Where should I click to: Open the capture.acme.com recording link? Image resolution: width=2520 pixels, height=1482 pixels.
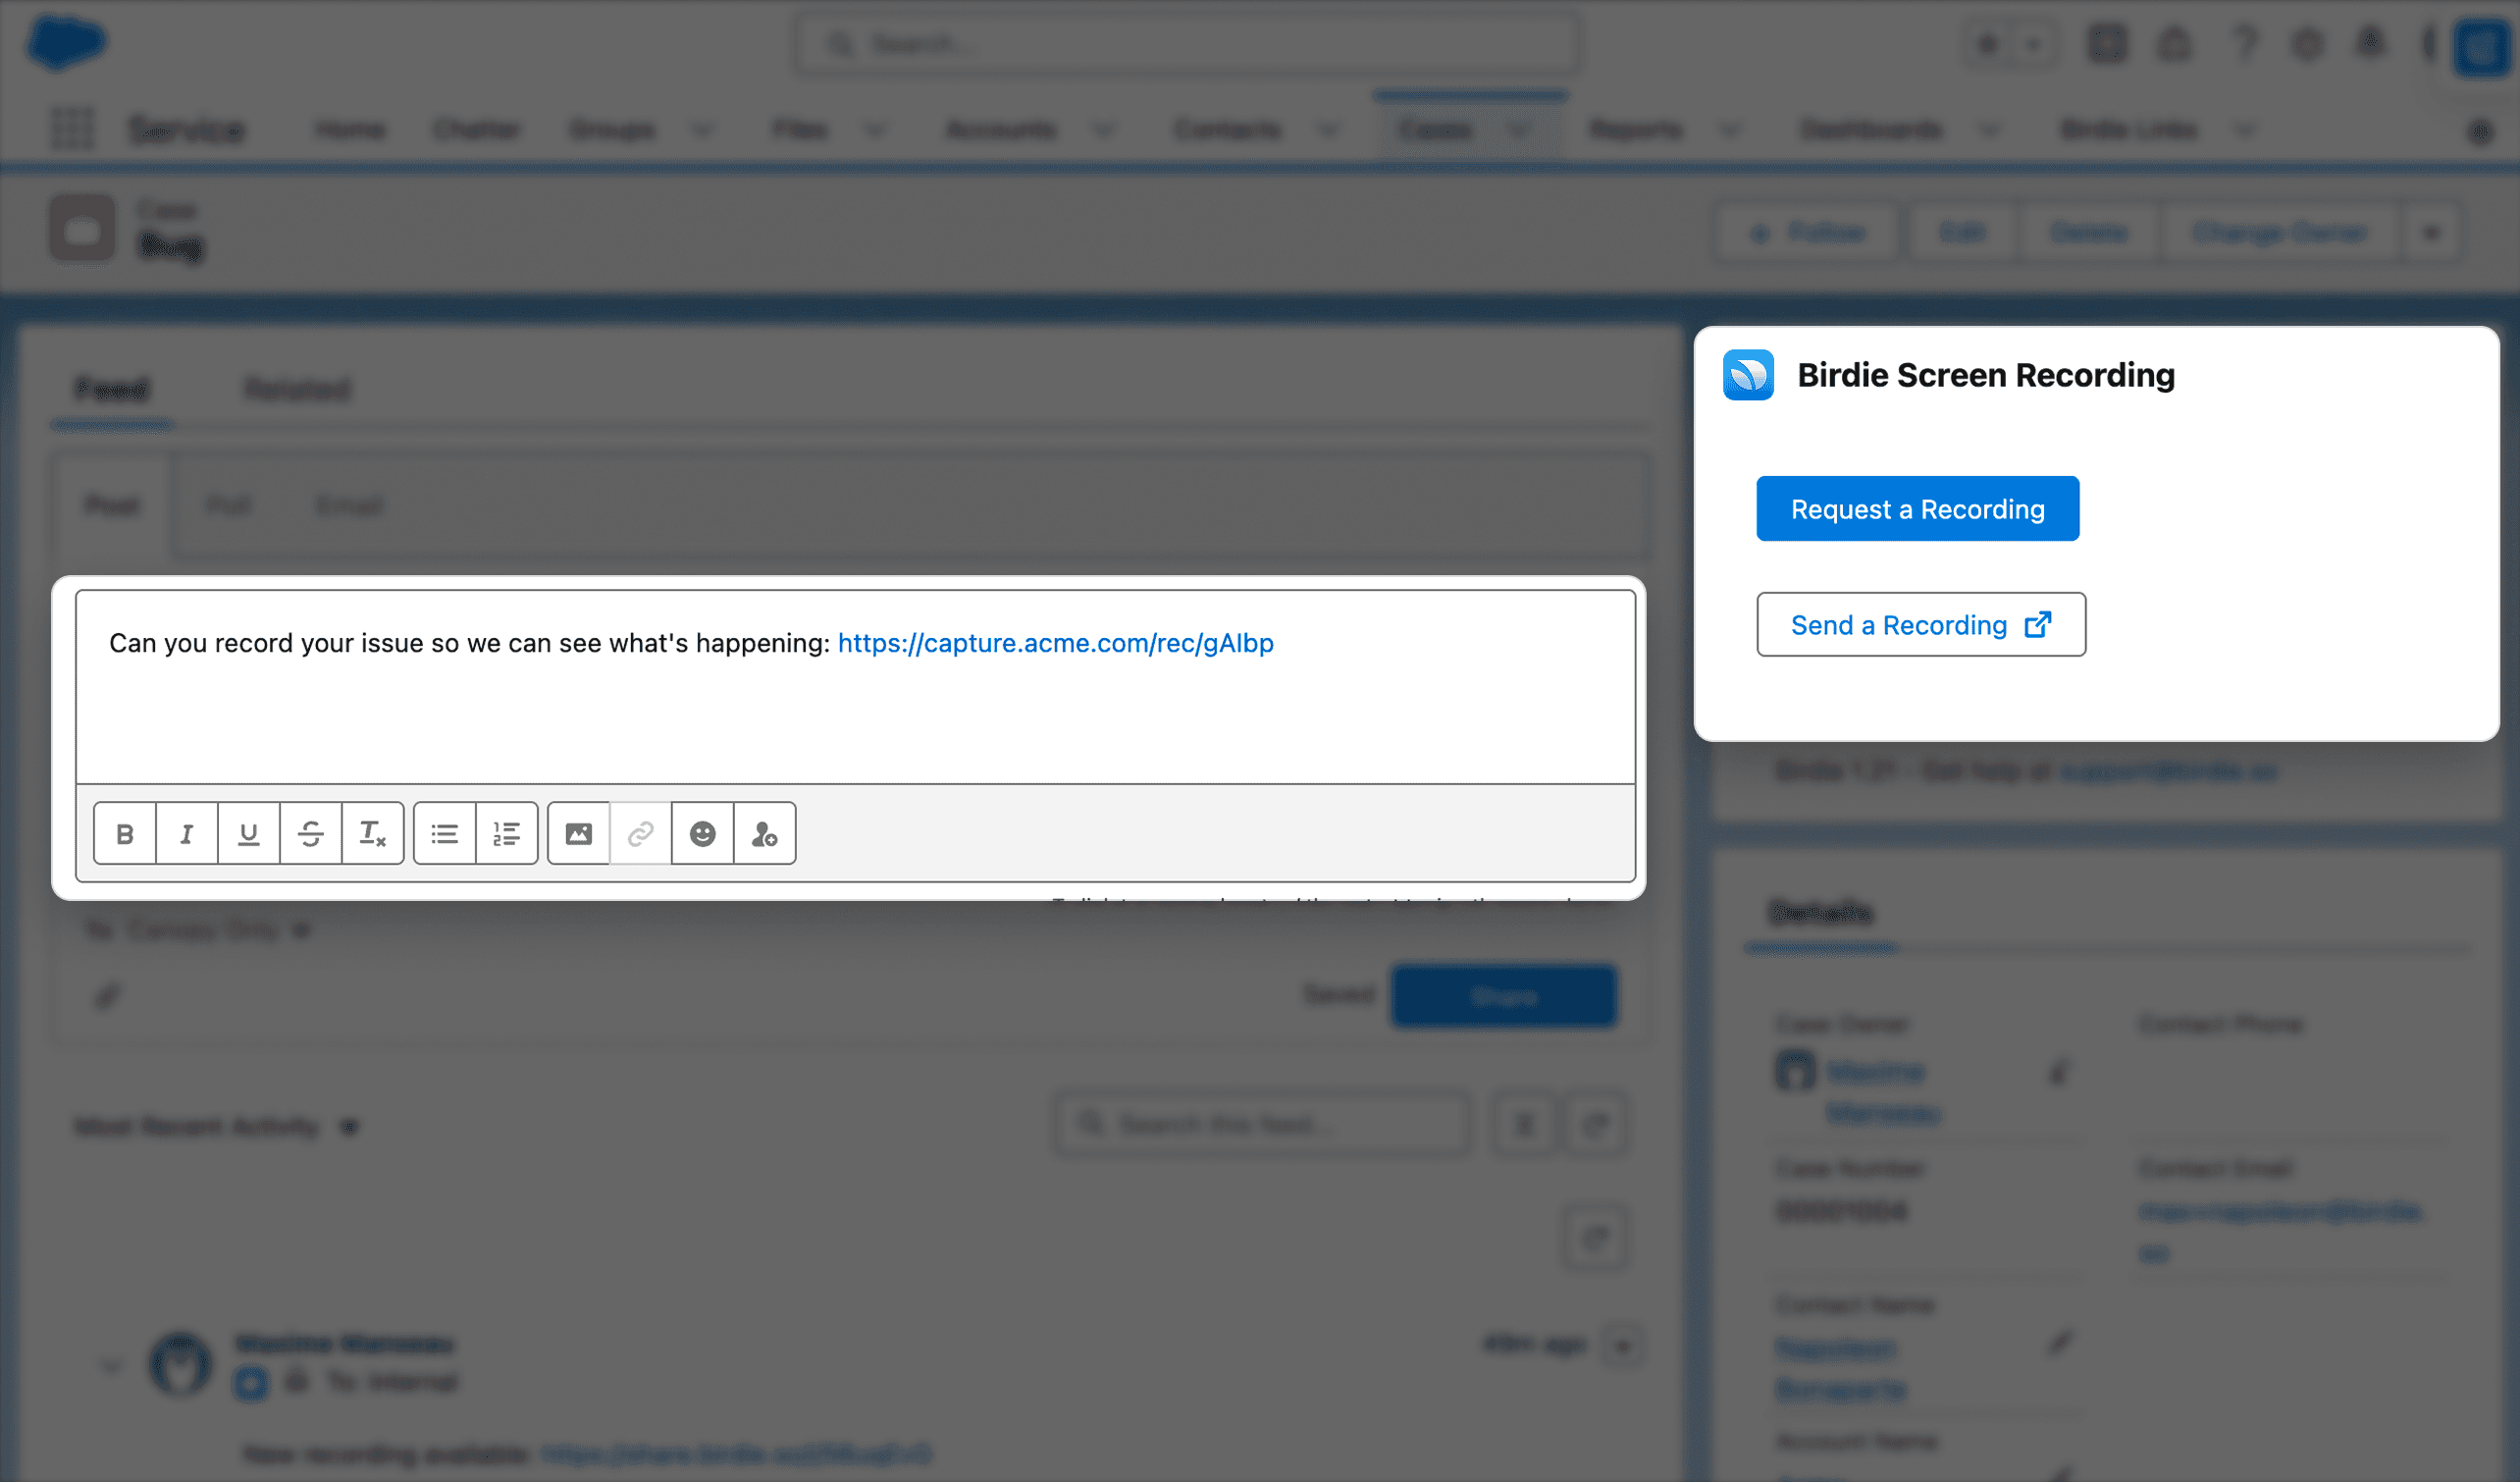pos(1055,642)
